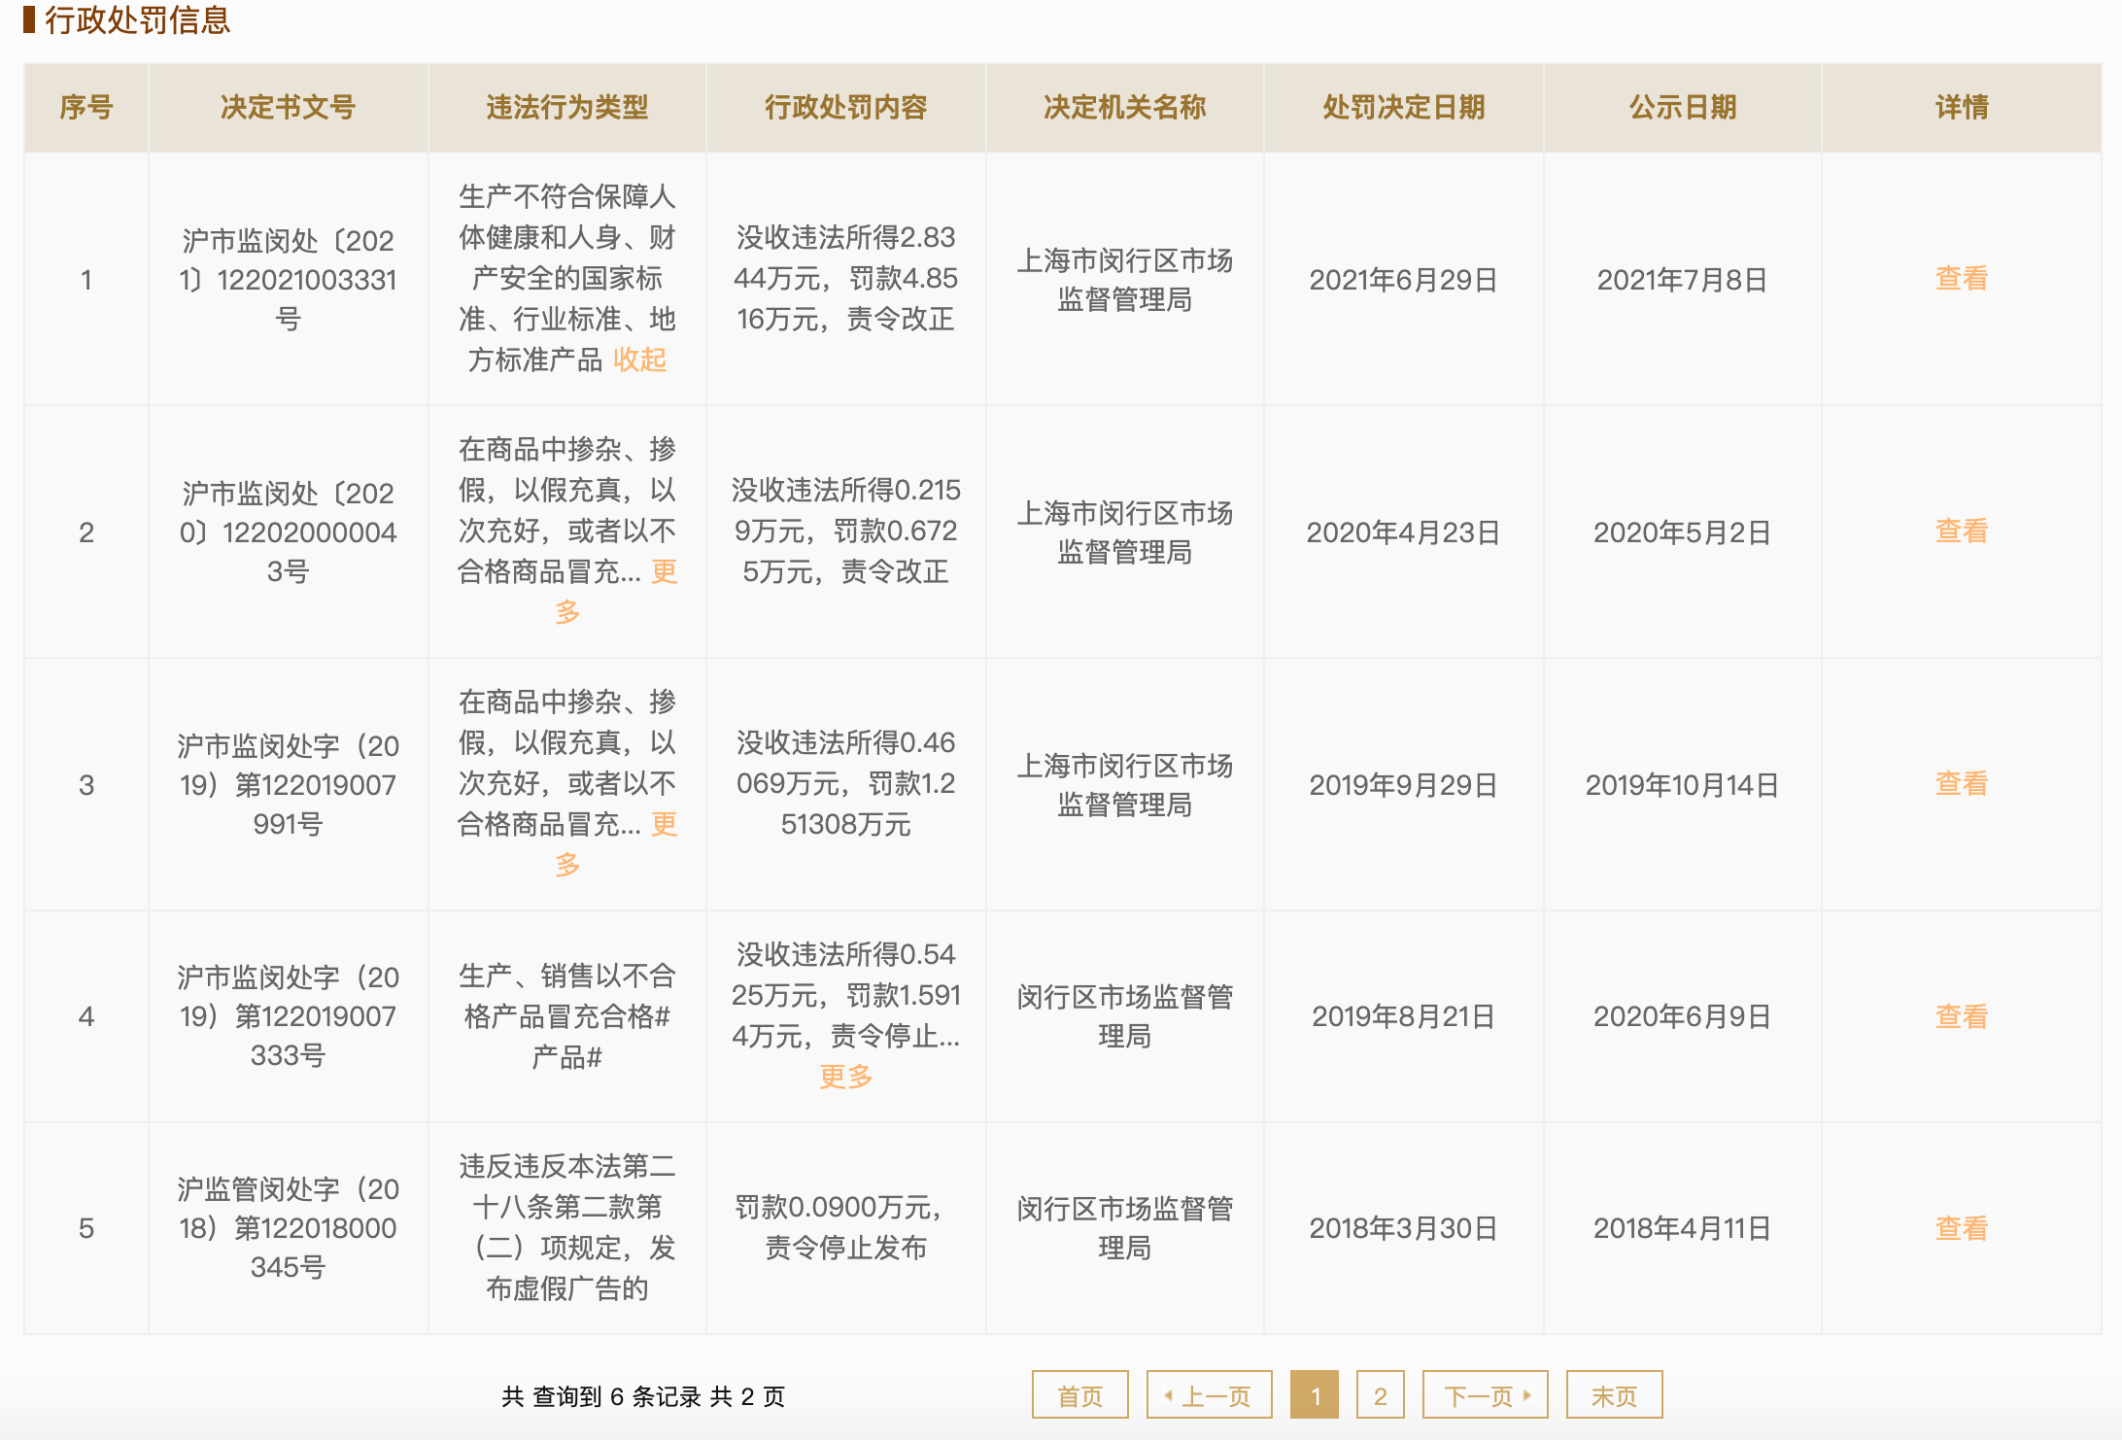Expand 更多 in row 3 violation type

pyautogui.click(x=663, y=825)
